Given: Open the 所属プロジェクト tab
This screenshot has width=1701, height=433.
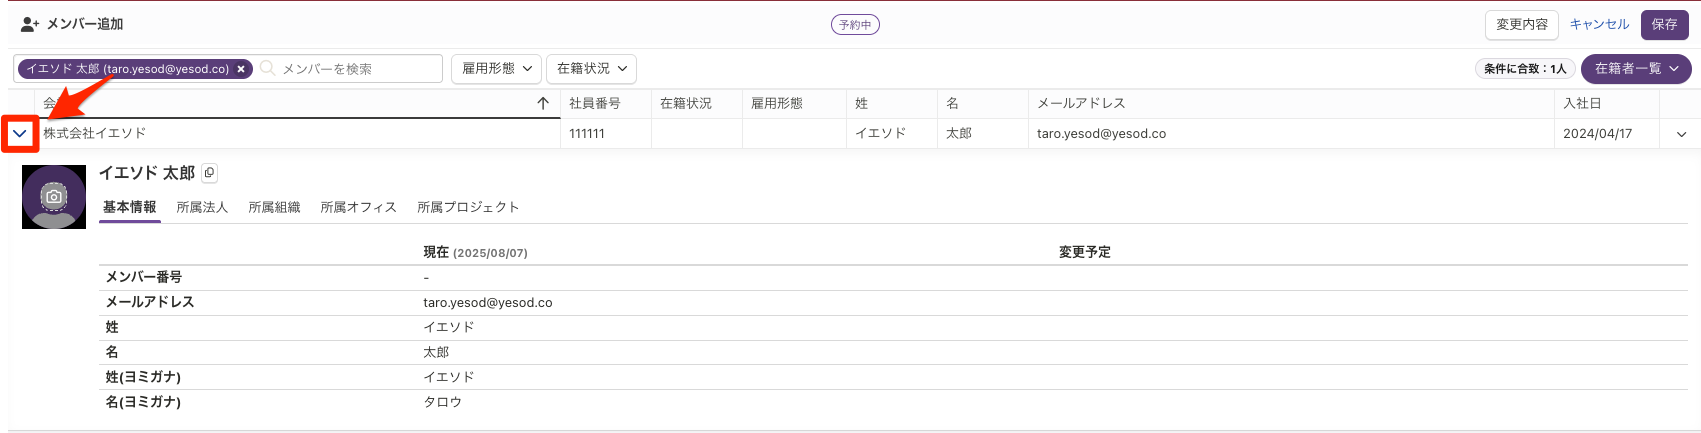Looking at the screenshot, I should (468, 207).
